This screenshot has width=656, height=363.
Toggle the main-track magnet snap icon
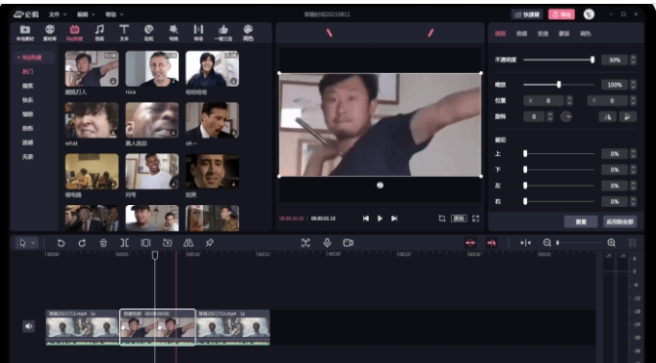[471, 243]
